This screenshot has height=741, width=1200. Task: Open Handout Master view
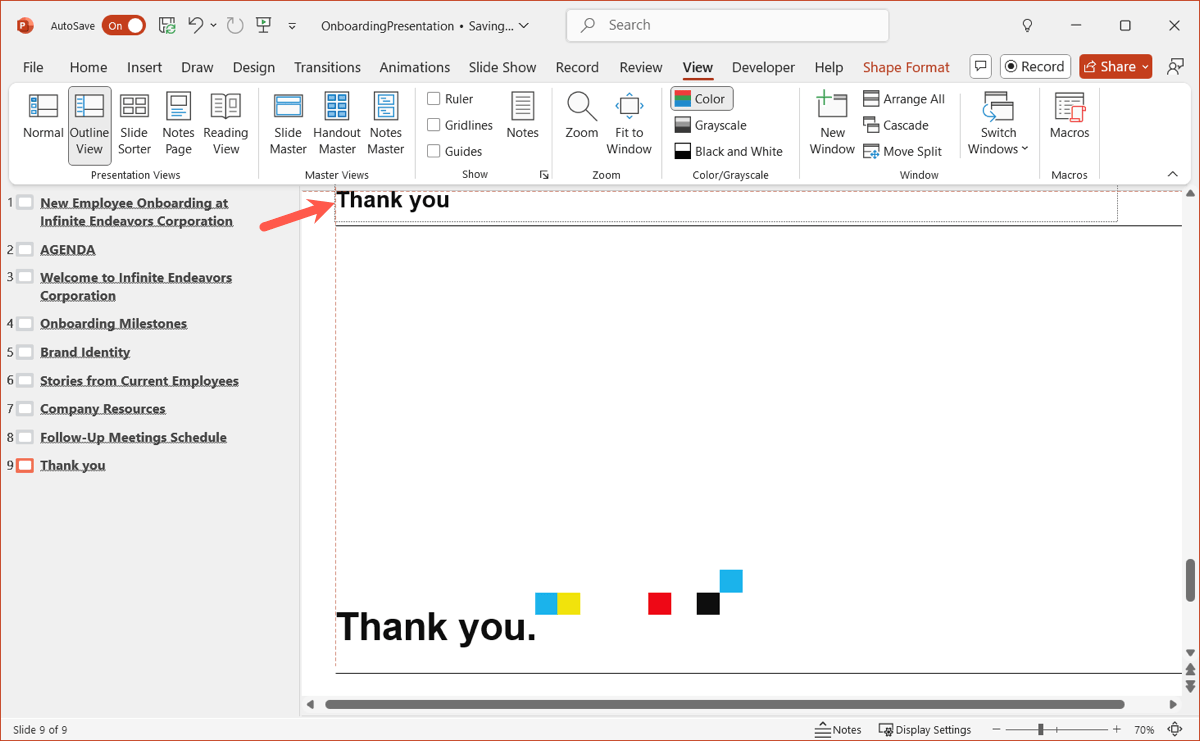[337, 125]
